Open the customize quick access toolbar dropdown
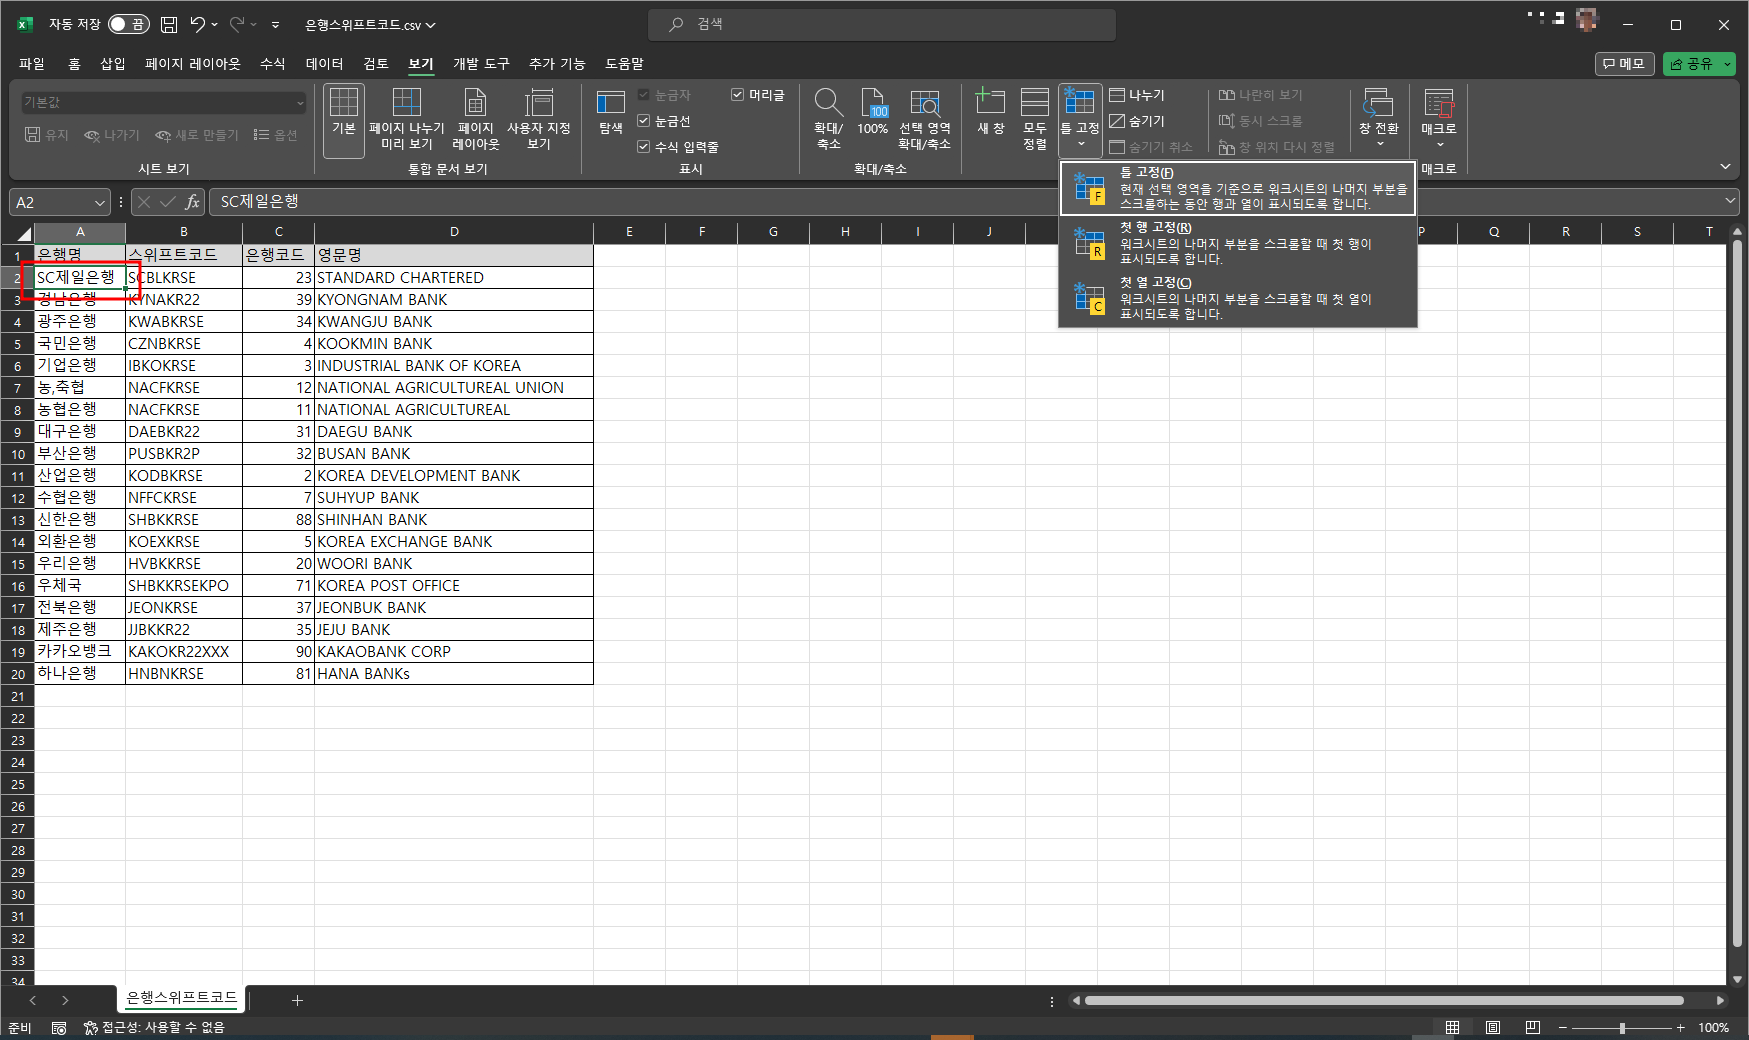This screenshot has width=1749, height=1040. pos(275,24)
